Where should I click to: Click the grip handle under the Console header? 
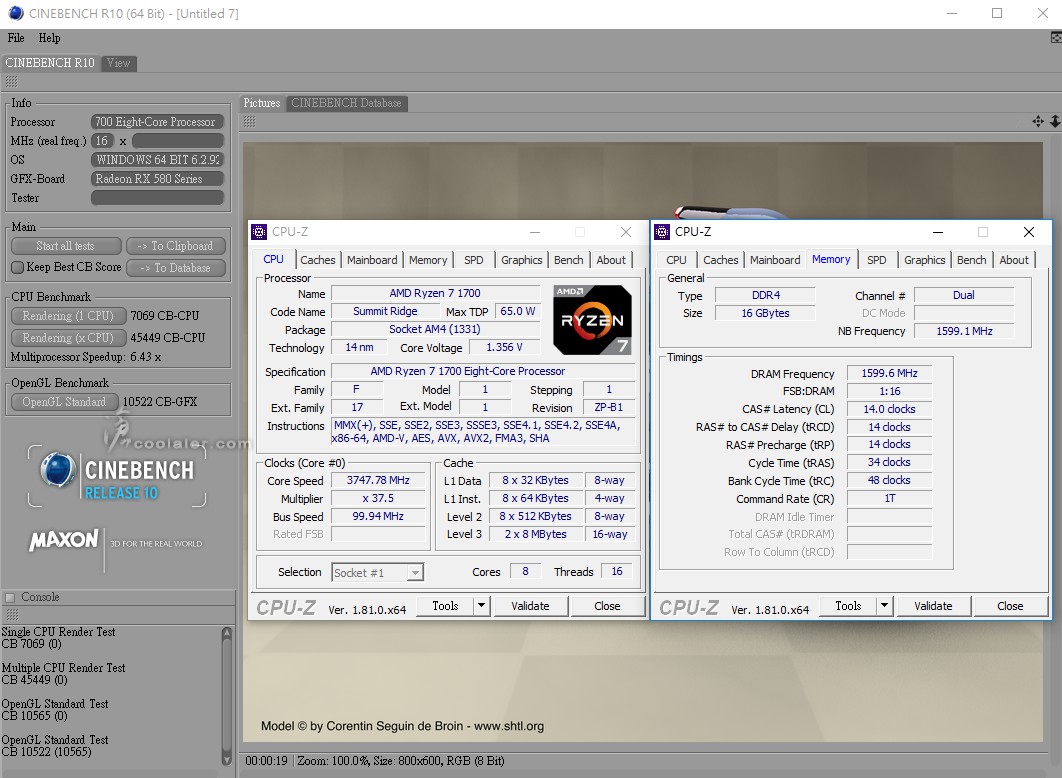[12, 614]
